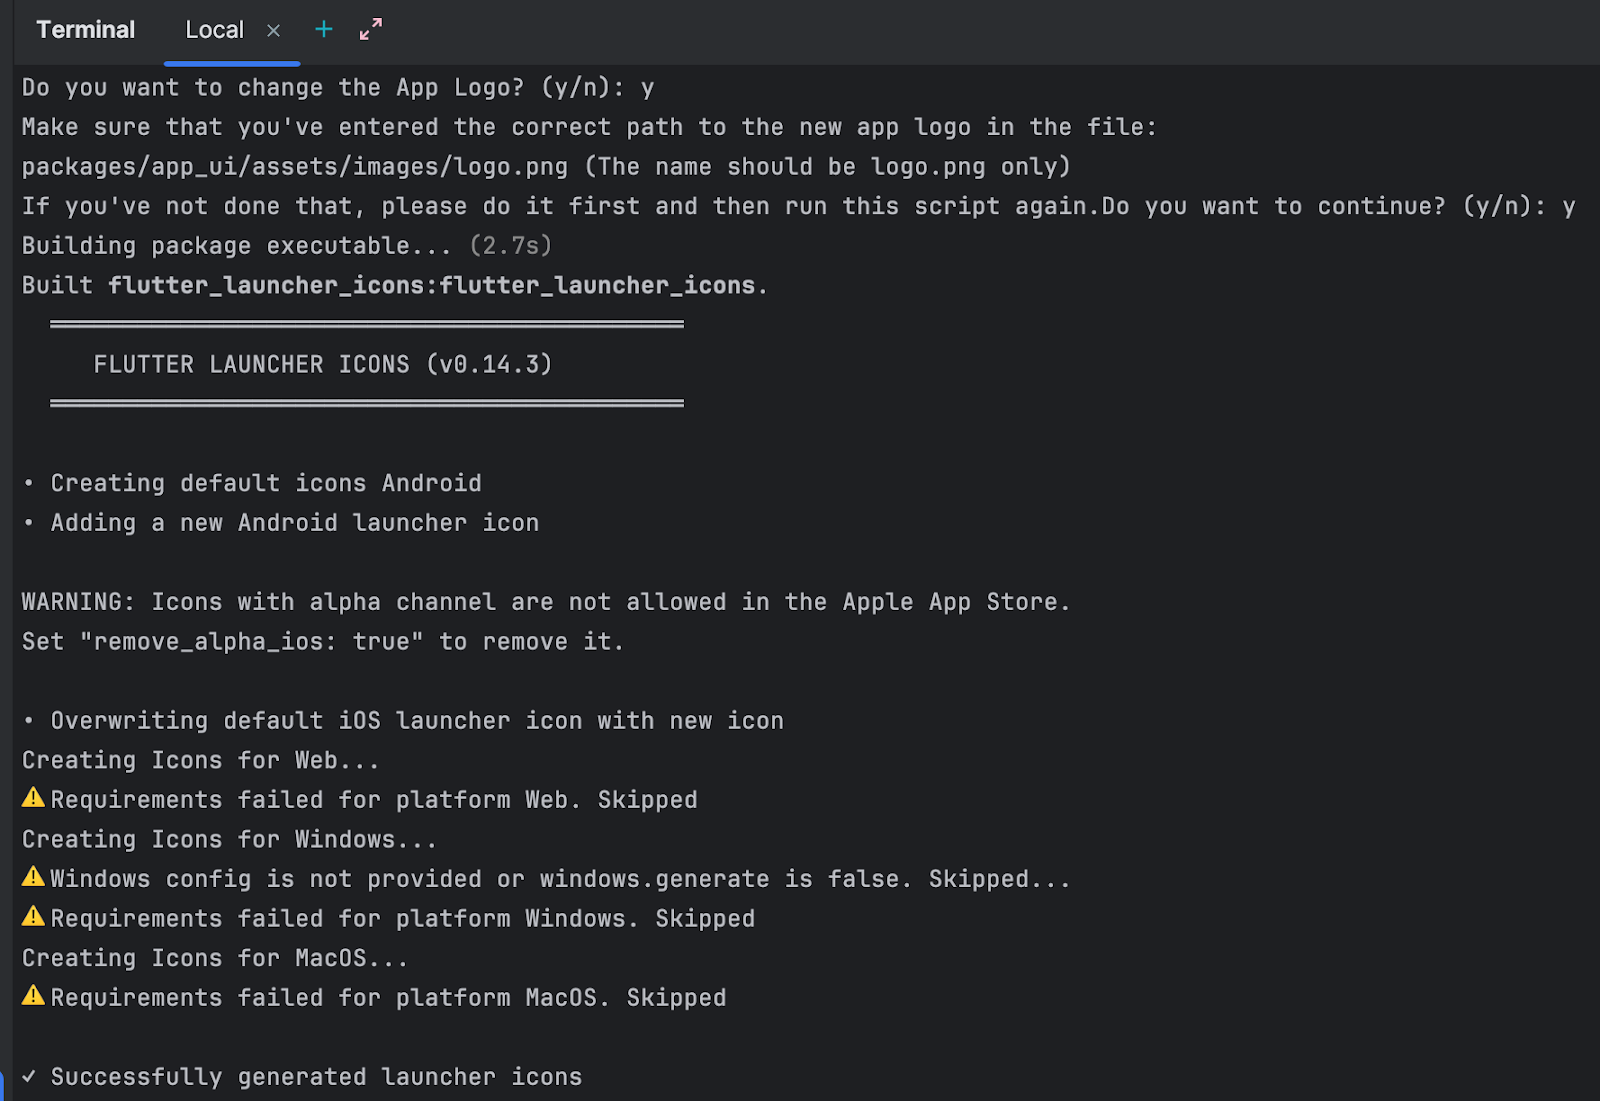This screenshot has height=1101, width=1600.
Task: Click the warning icon before 'Windows config is not provided'
Action: pyautogui.click(x=34, y=877)
